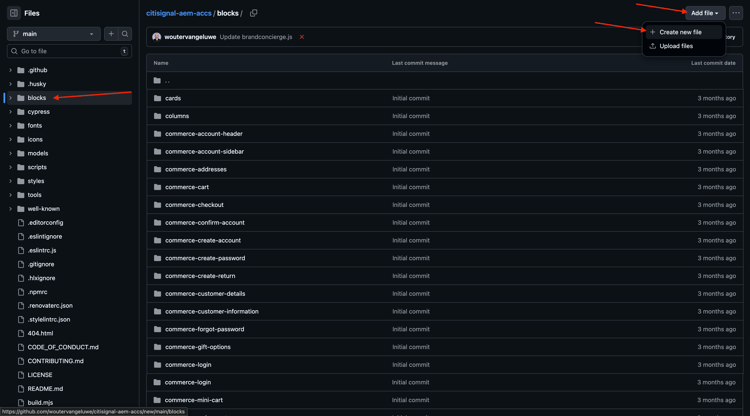Open citisignal-aem-accs repository breadcrumb link

179,13
